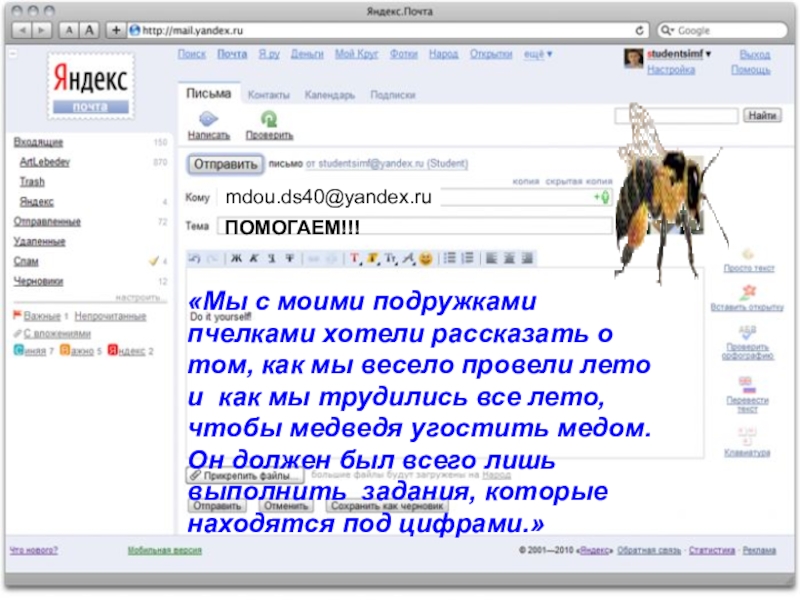Click the postcard flower icon
Viewport: 800px width, 600px height.
pos(748,293)
